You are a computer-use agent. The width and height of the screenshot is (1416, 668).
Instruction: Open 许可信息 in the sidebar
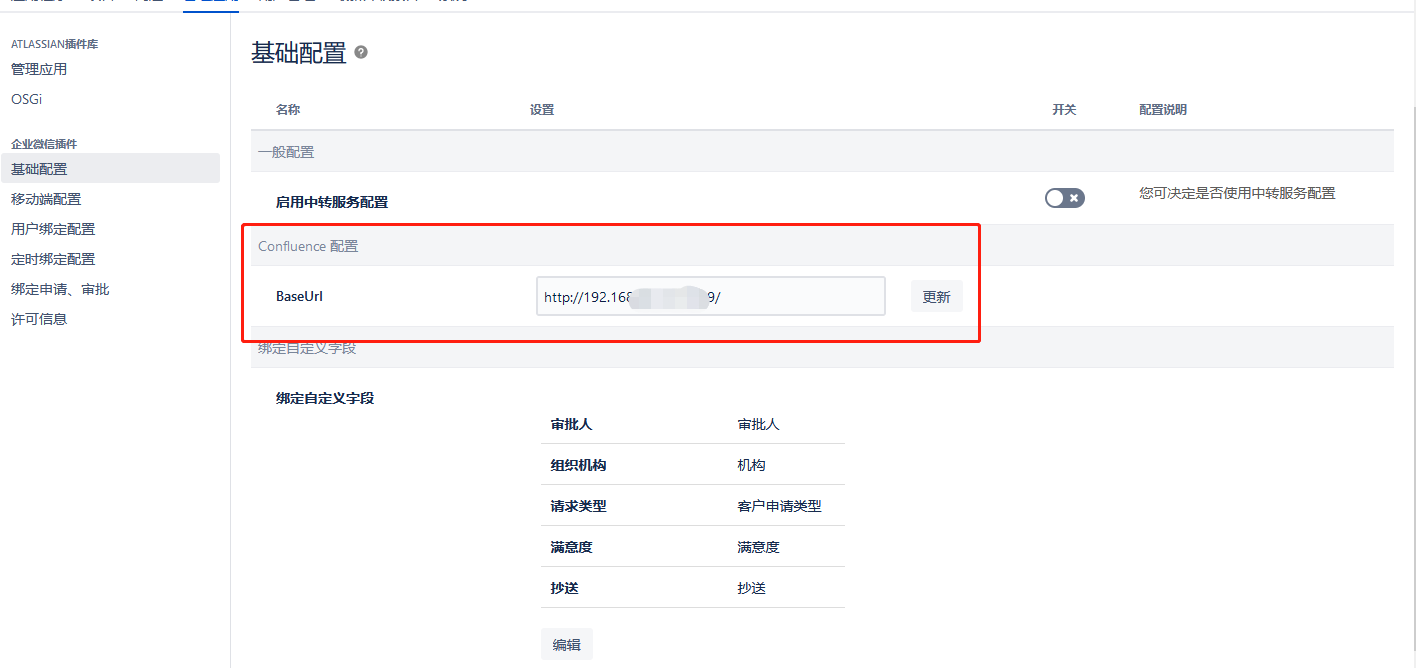click(x=39, y=319)
